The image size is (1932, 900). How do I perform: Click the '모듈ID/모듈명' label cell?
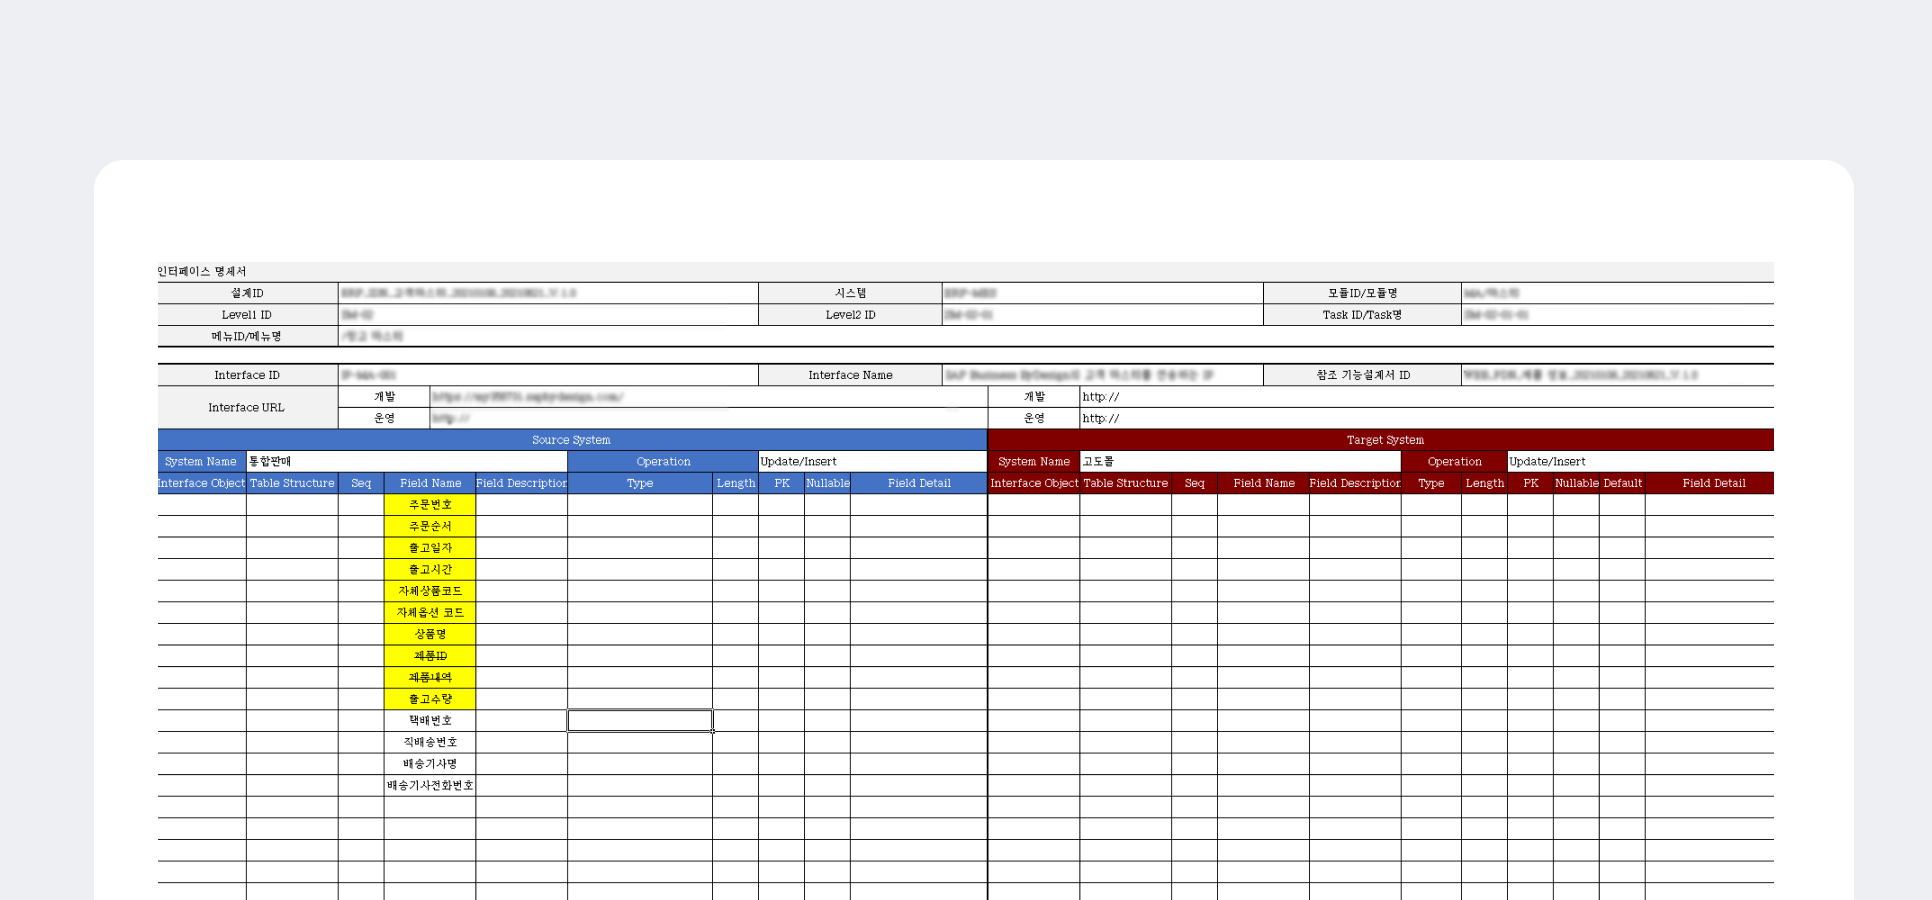coord(1362,293)
